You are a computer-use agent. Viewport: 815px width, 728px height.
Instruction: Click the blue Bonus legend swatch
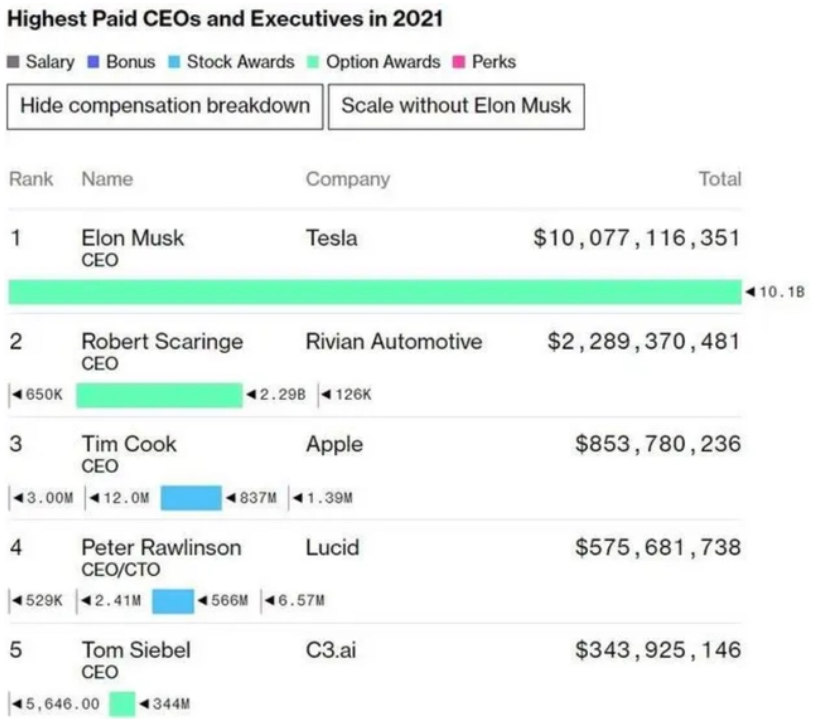pyautogui.click(x=94, y=62)
